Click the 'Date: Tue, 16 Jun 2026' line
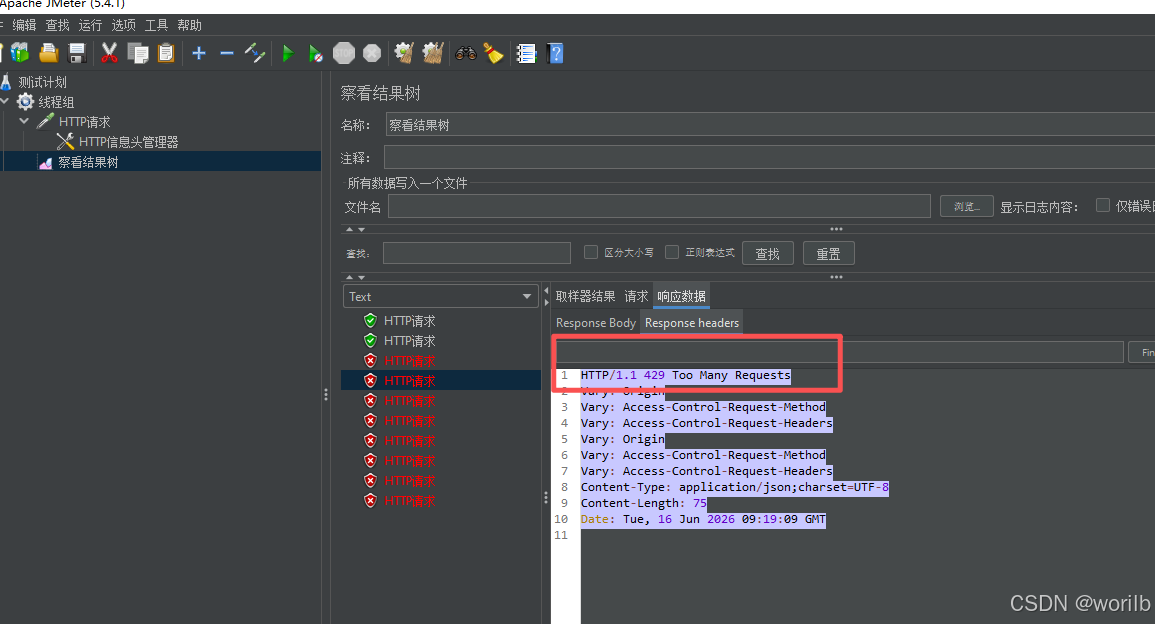This screenshot has height=624, width=1155. [703, 519]
